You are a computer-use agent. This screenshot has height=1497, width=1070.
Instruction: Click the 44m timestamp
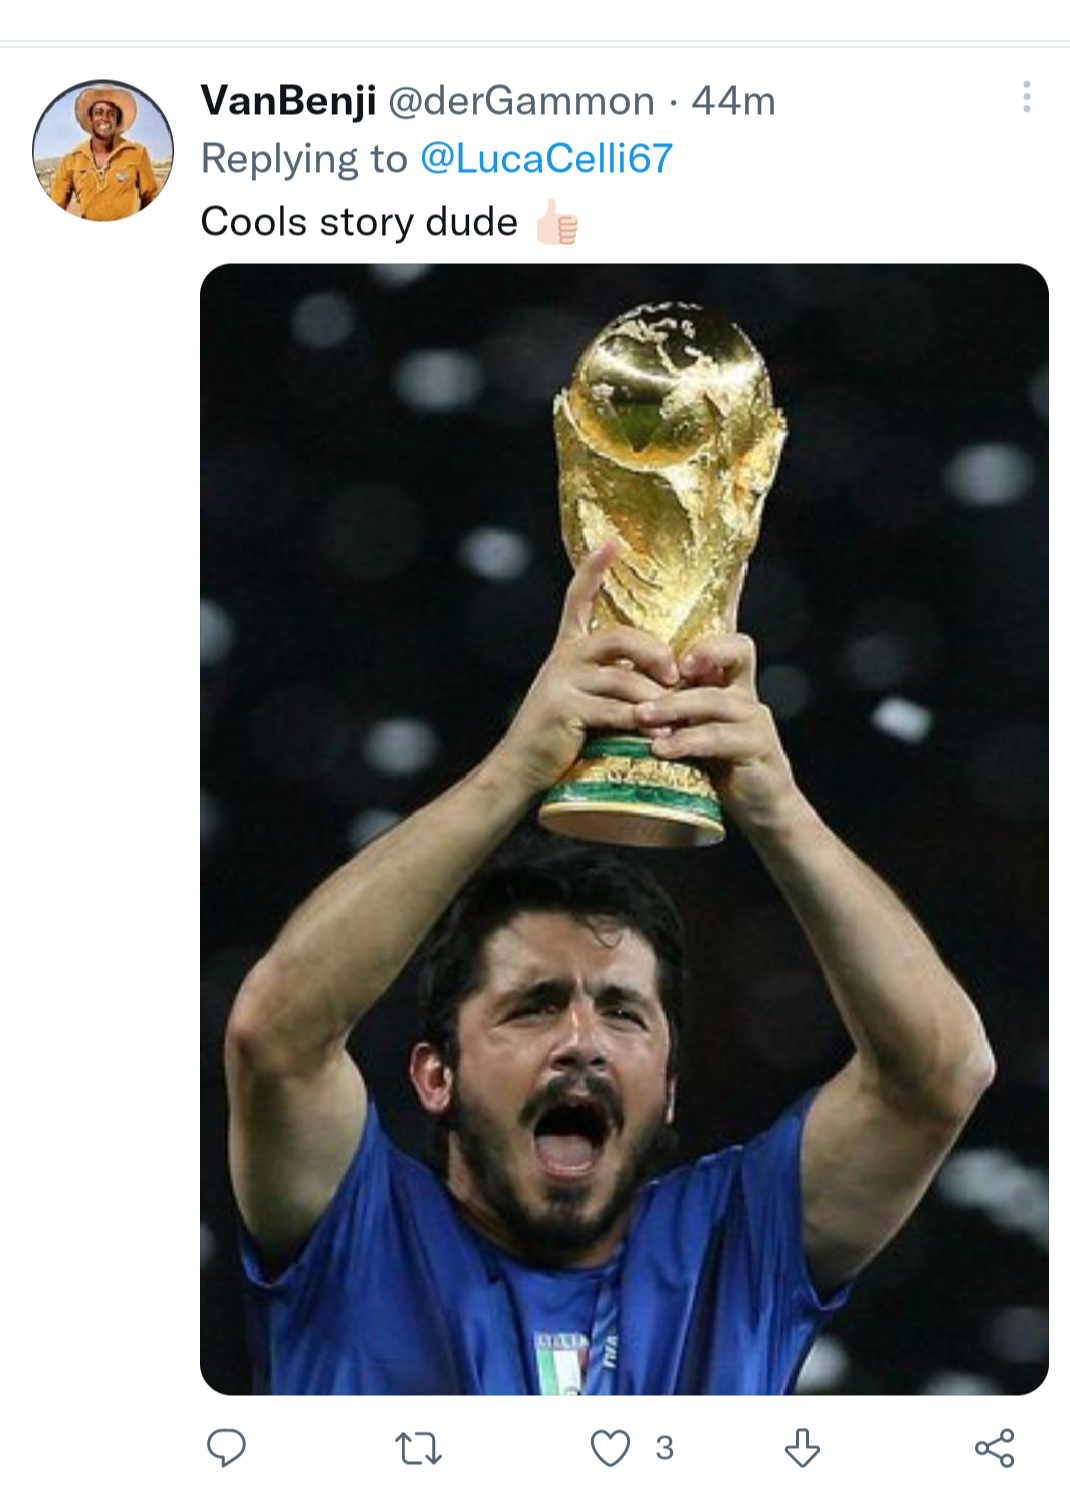coord(733,101)
